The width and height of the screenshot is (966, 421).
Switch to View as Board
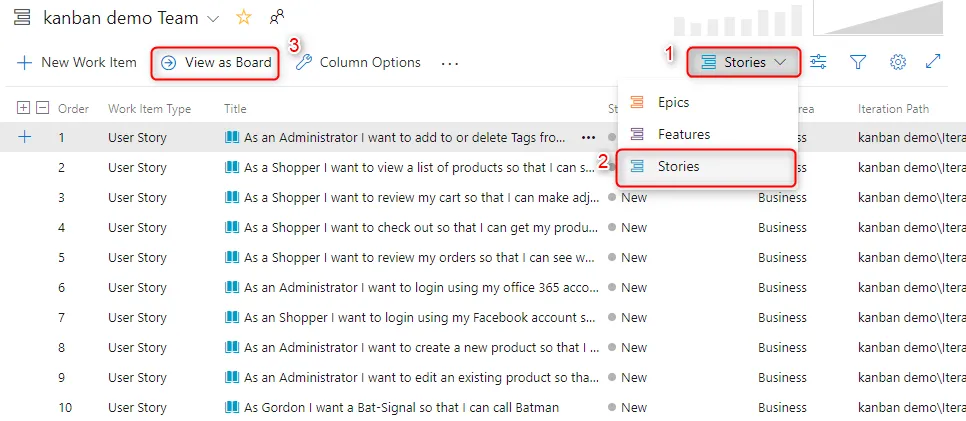[x=215, y=62]
